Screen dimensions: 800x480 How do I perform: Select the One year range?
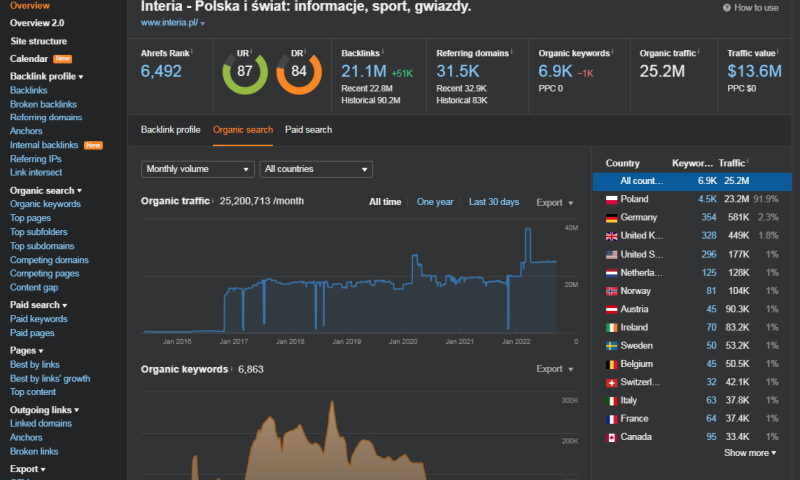tap(435, 202)
